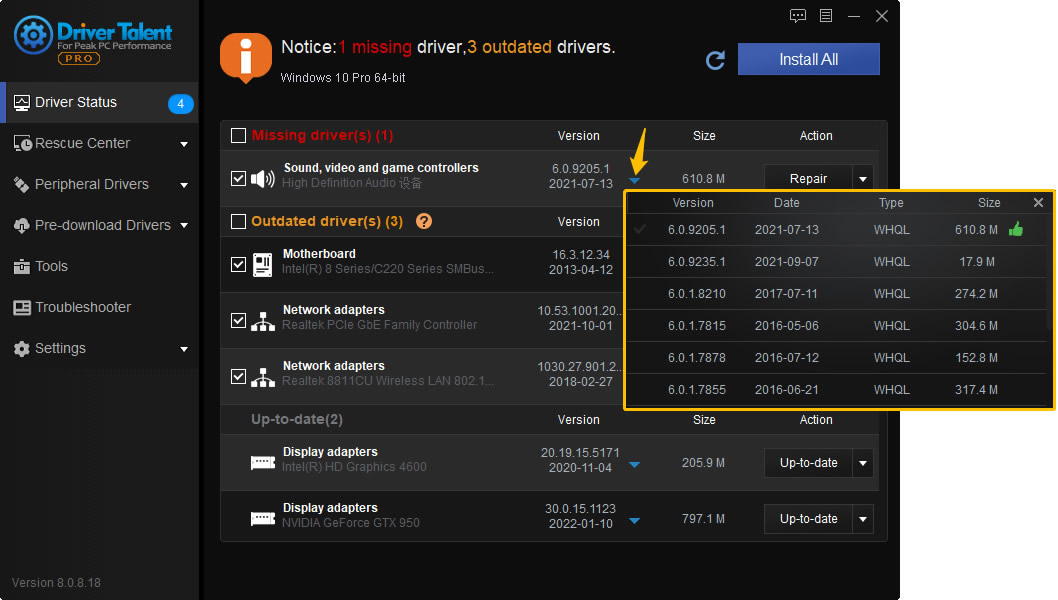Click the Rescue Center clock icon
Screen dimensions: 1058x600
22,143
